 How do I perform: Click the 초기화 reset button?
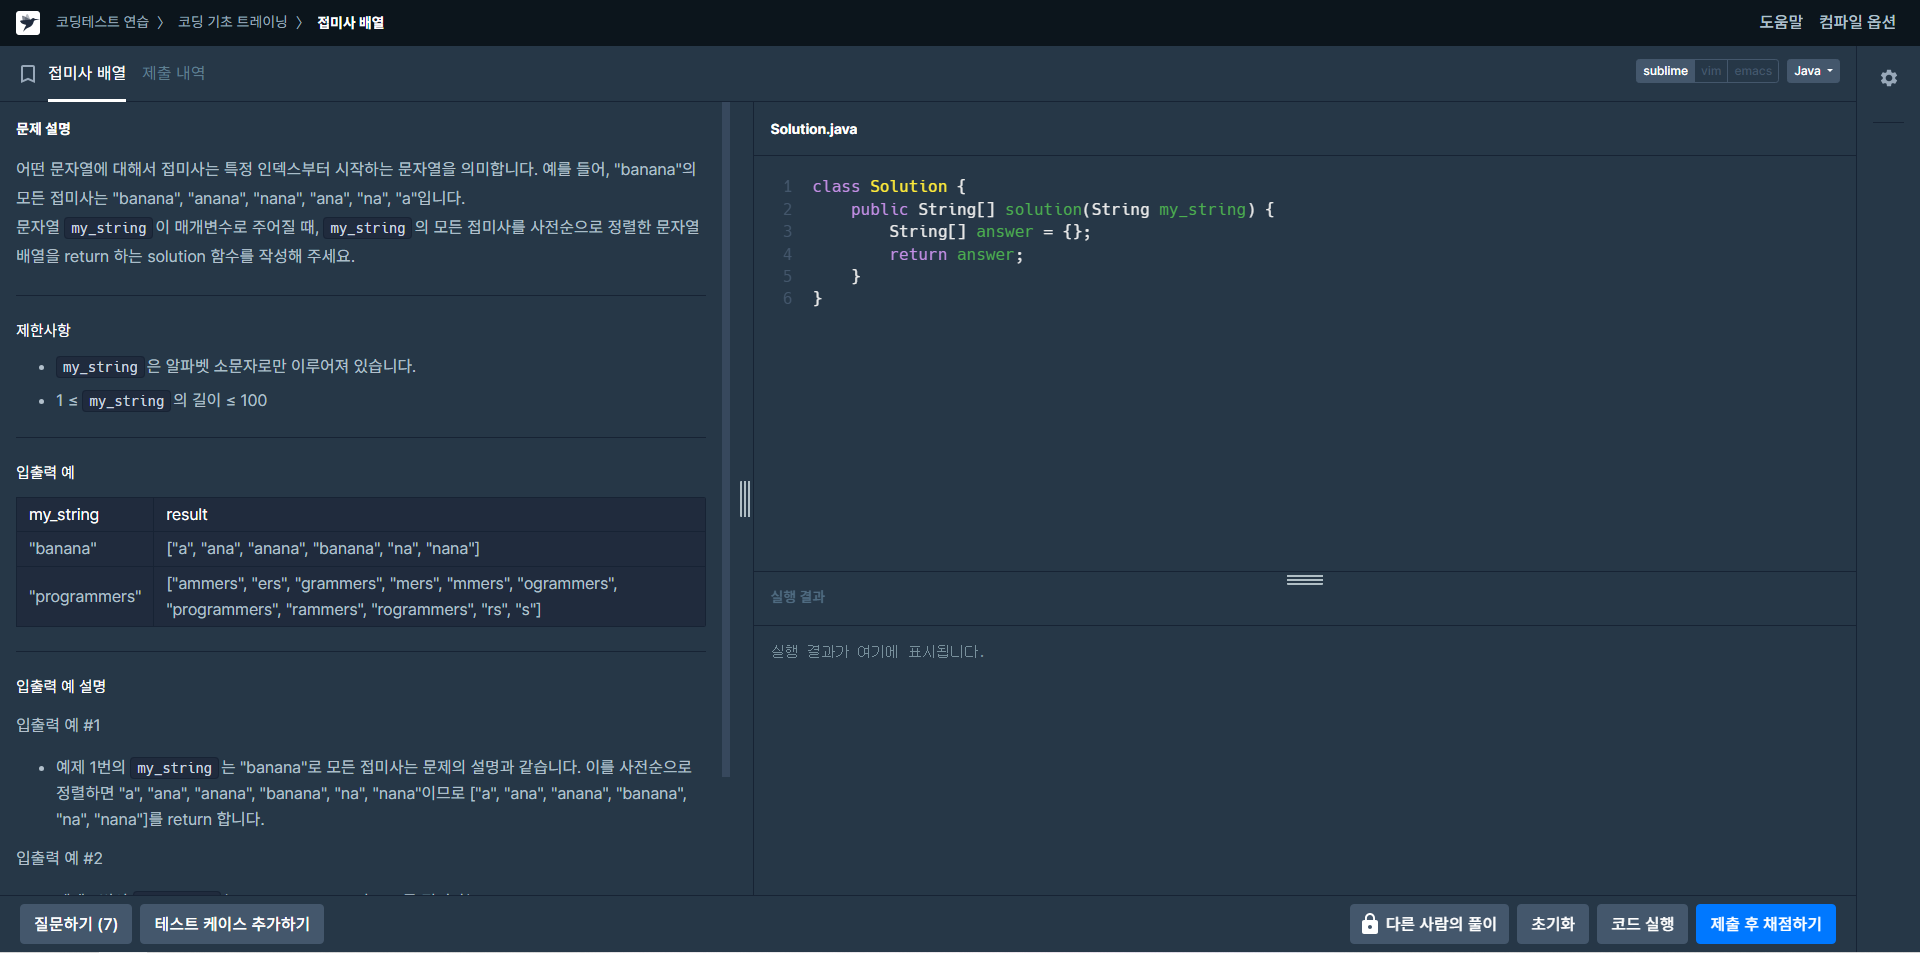tap(1552, 924)
